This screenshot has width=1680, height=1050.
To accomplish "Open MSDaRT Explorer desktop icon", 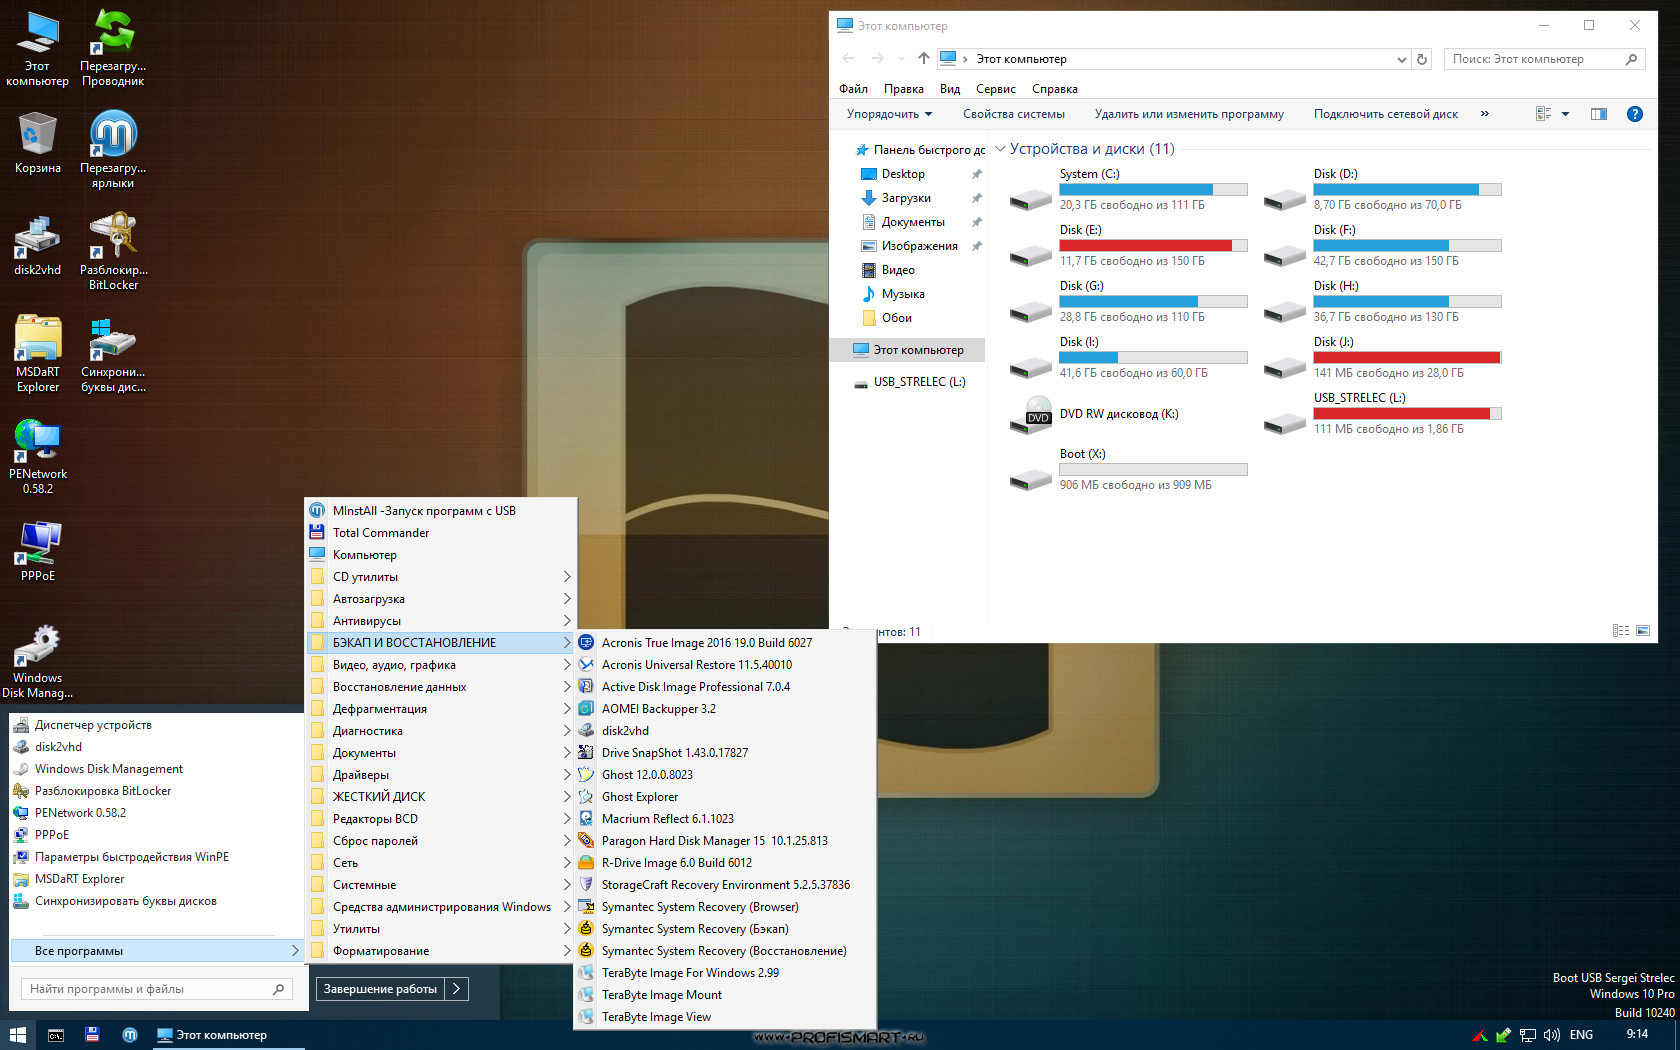I will tap(37, 354).
